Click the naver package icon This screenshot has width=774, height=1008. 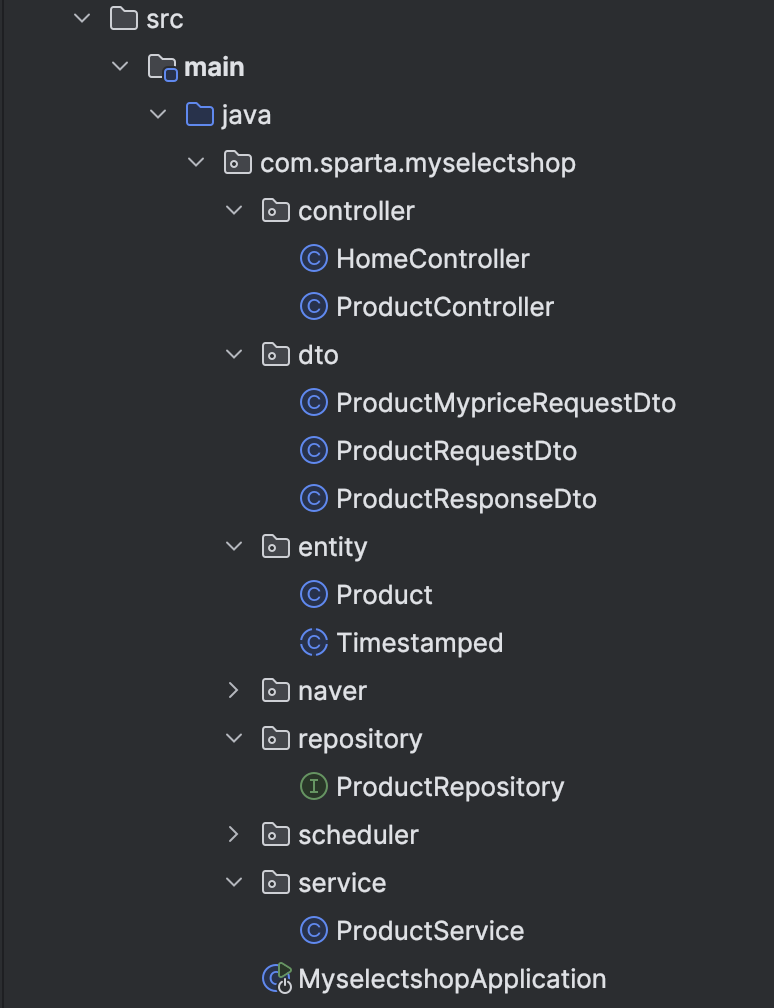(276, 691)
